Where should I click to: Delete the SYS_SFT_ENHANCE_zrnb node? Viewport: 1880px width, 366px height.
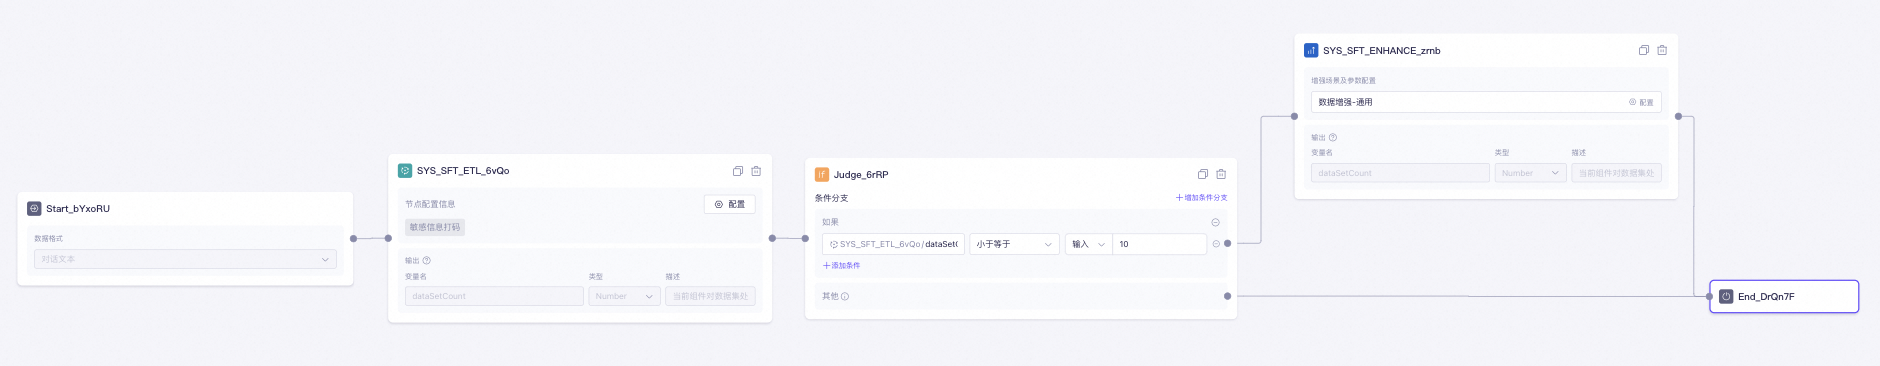click(x=1662, y=50)
